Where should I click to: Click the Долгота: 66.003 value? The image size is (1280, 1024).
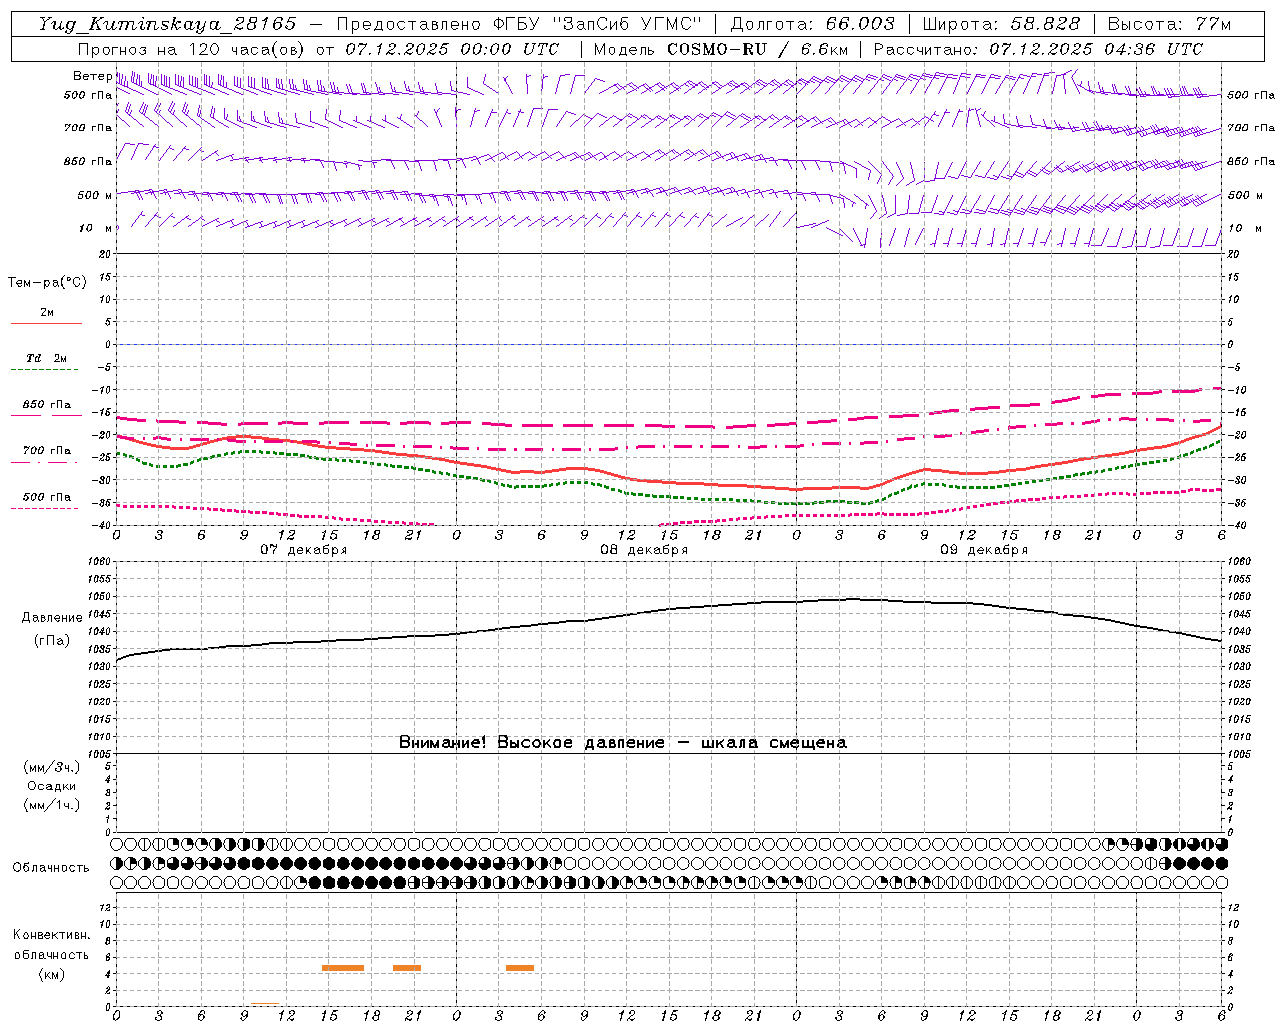pos(813,24)
